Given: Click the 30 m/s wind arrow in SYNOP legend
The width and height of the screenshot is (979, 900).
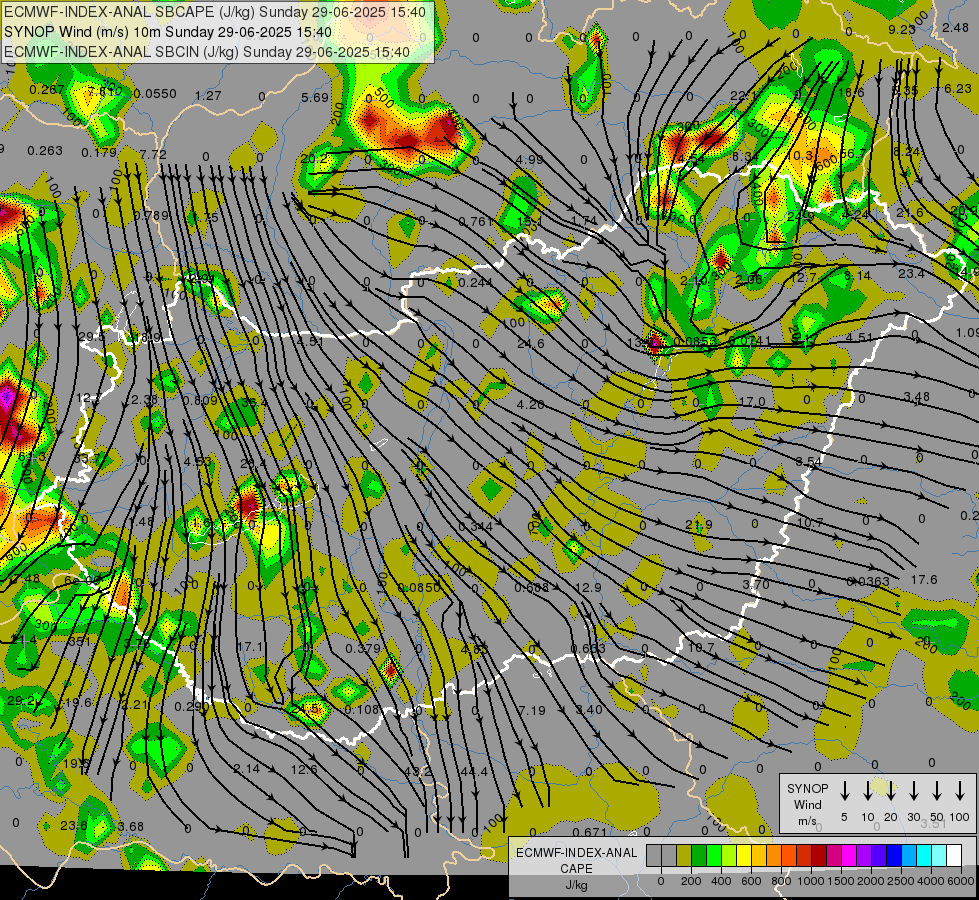Looking at the screenshot, I should [913, 791].
